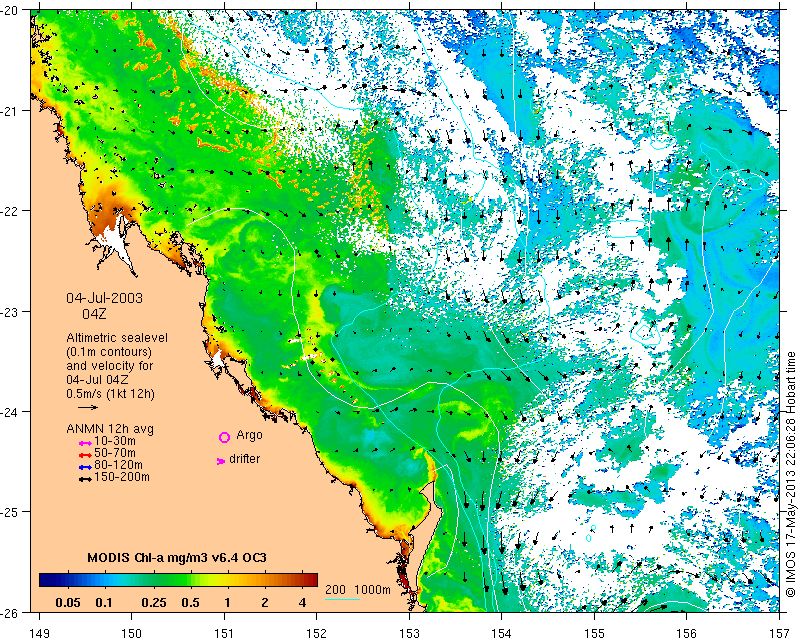800x640 pixels.
Task: Click longitude axis label 153
Action: point(409,633)
